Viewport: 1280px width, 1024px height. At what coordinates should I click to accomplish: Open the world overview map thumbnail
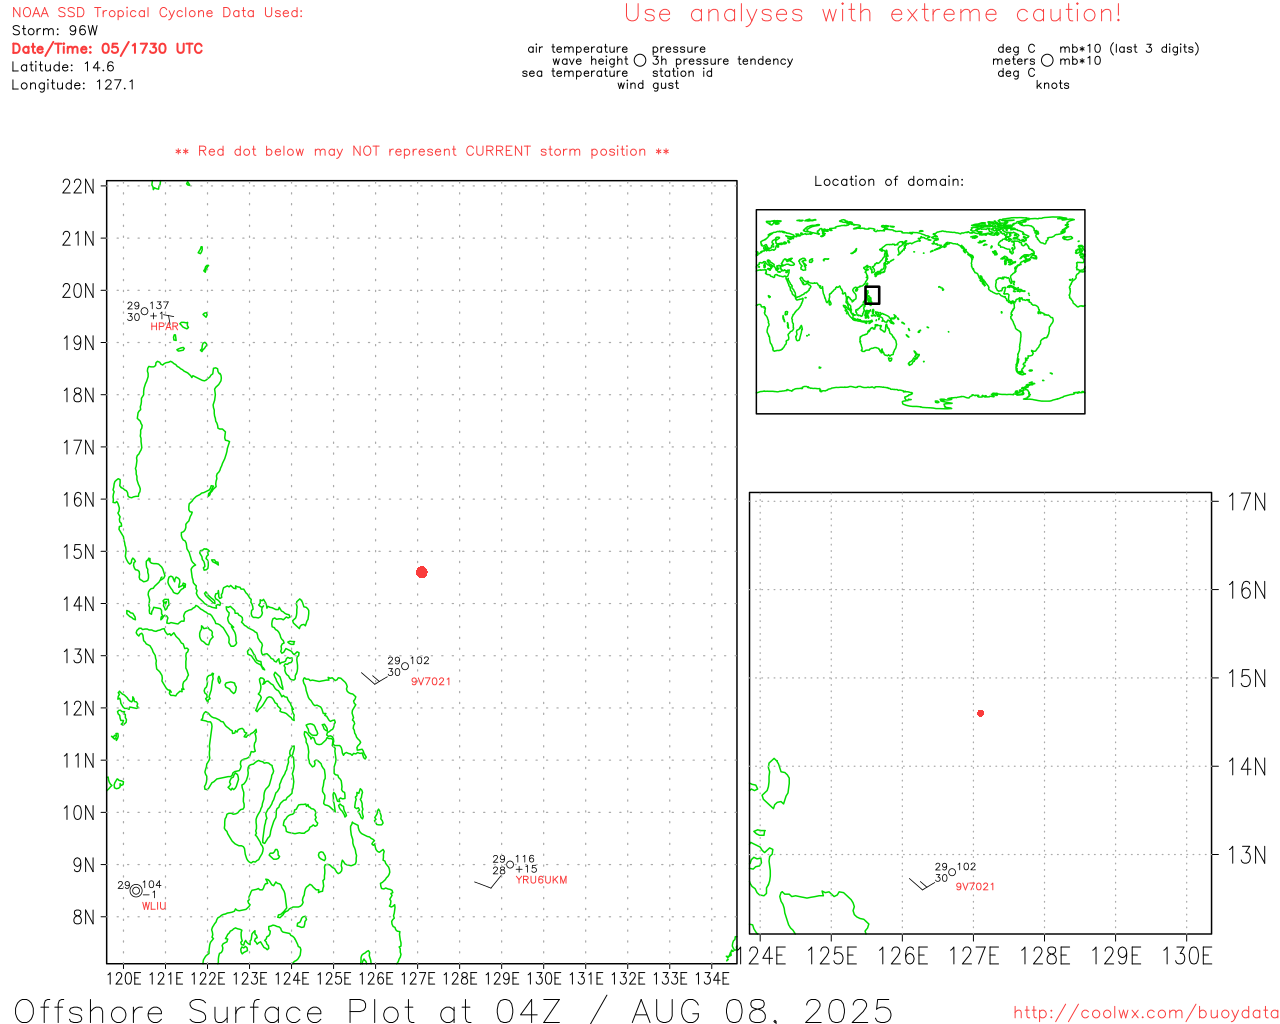click(x=920, y=311)
